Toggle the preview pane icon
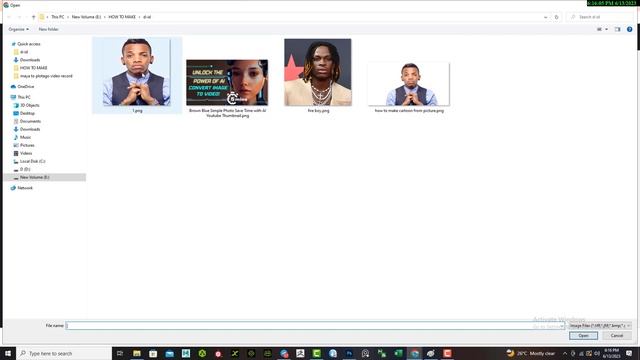640x360 pixels. pos(617,29)
